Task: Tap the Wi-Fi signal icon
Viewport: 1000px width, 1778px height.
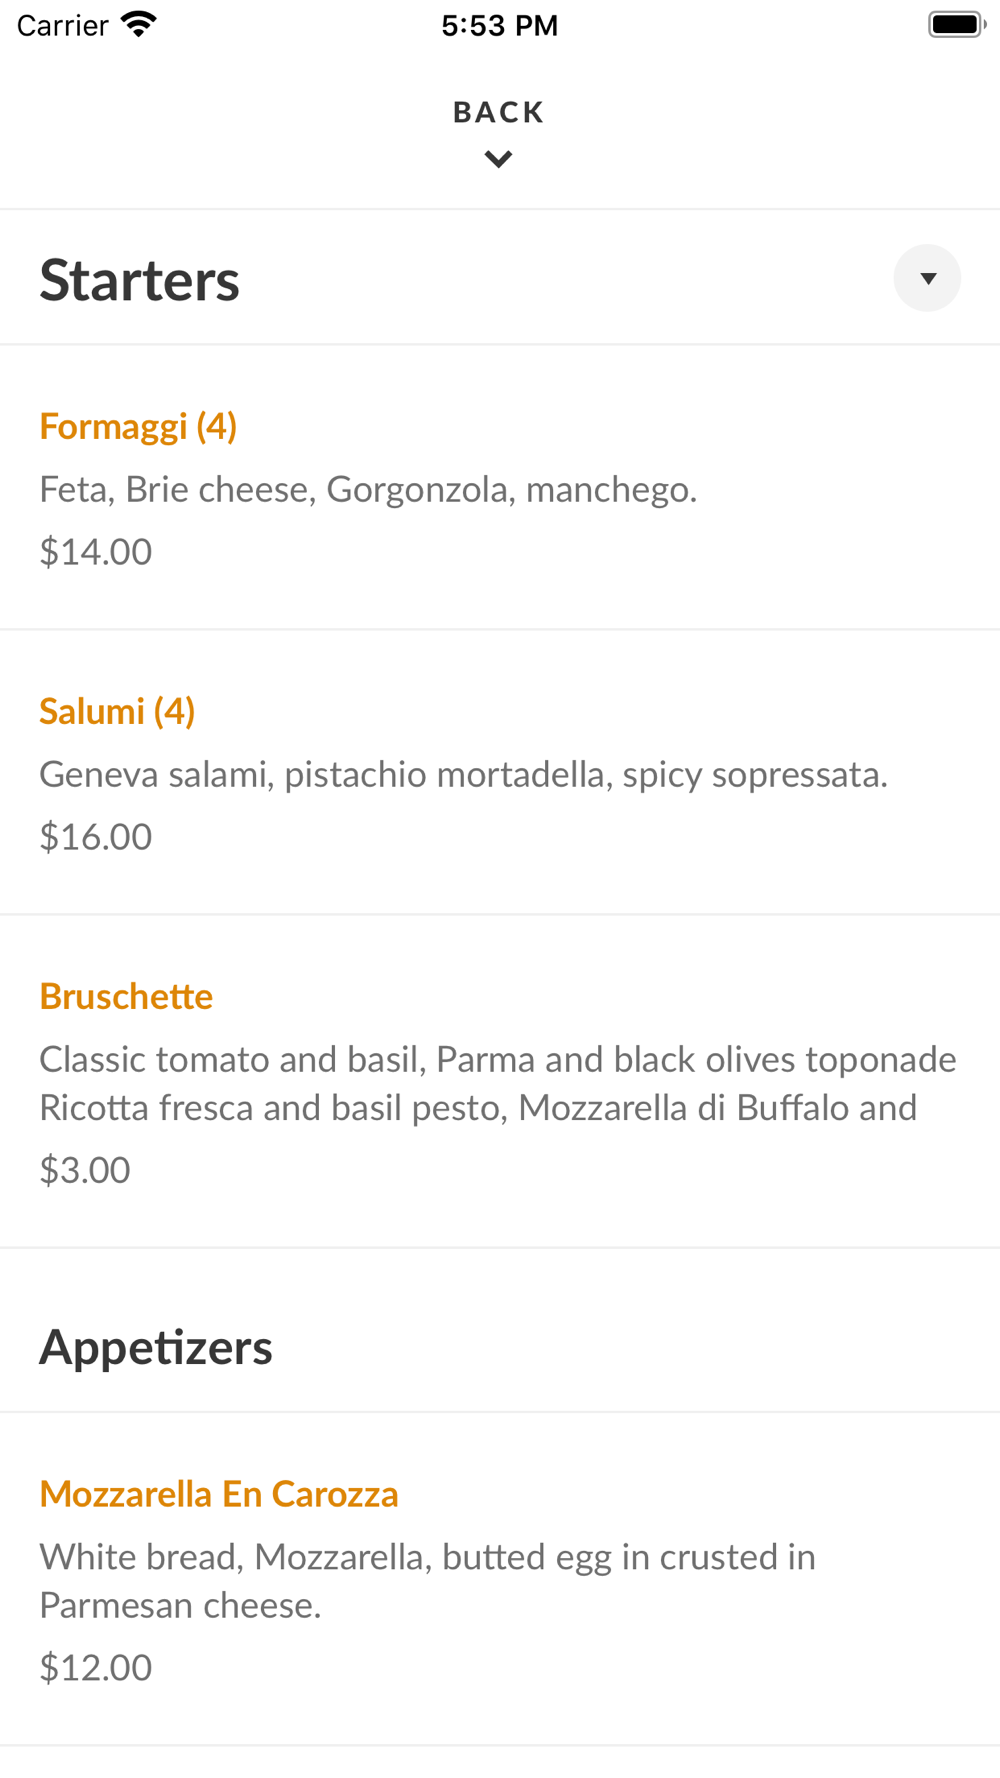Action: coord(138,25)
